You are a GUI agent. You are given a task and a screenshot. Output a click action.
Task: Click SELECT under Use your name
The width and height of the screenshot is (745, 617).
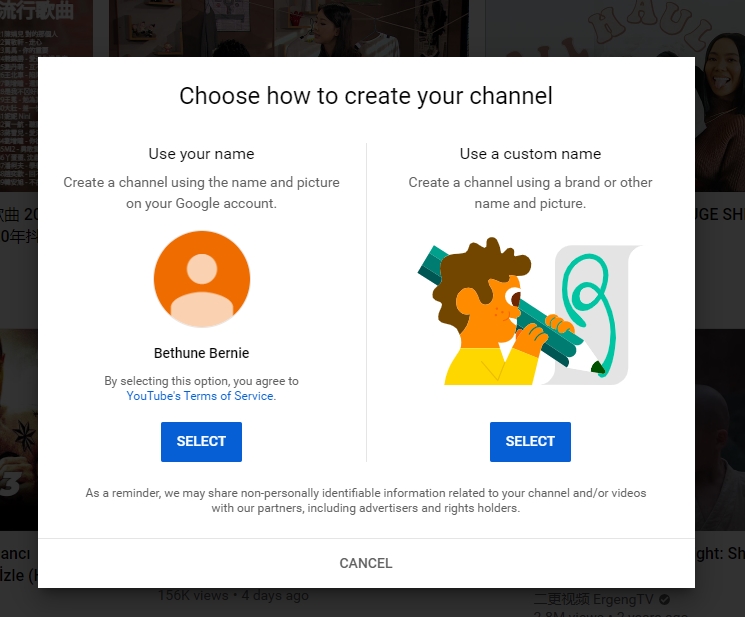pos(201,441)
